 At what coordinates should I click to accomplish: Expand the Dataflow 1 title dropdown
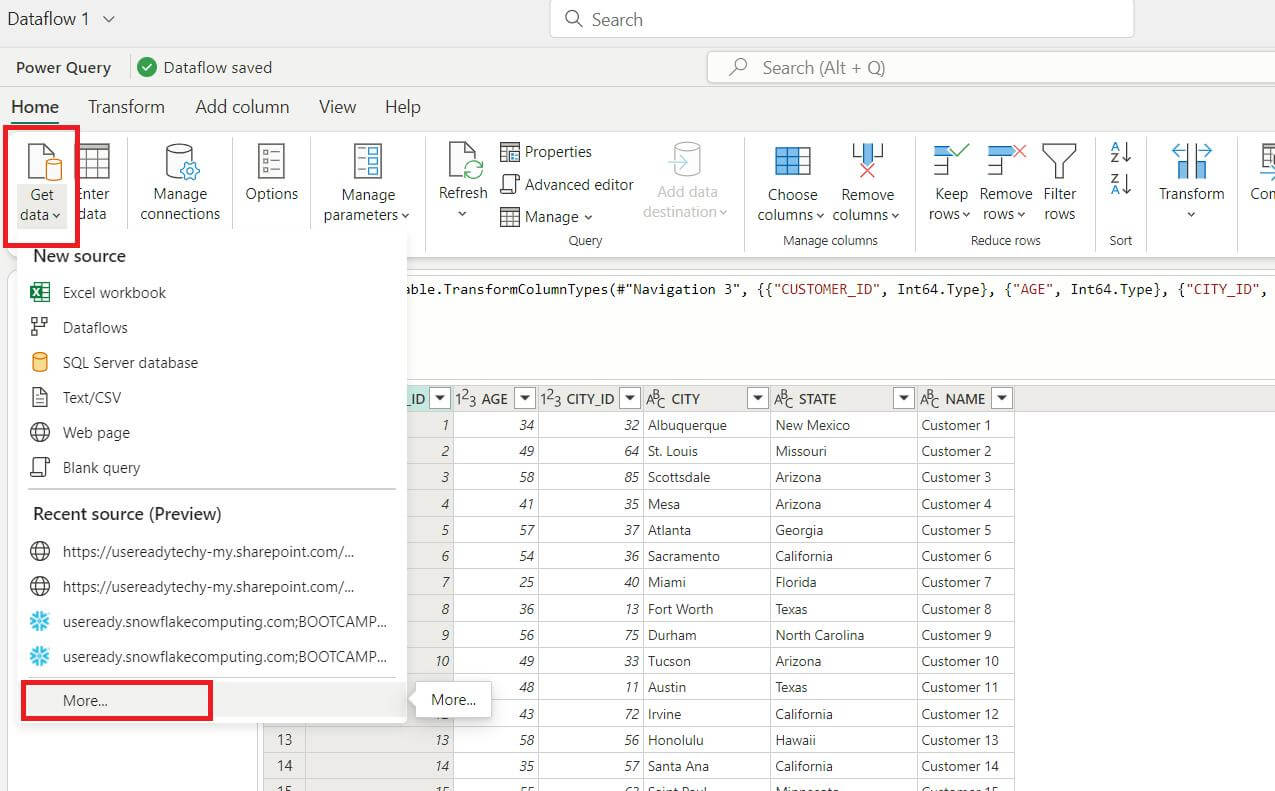(x=109, y=19)
